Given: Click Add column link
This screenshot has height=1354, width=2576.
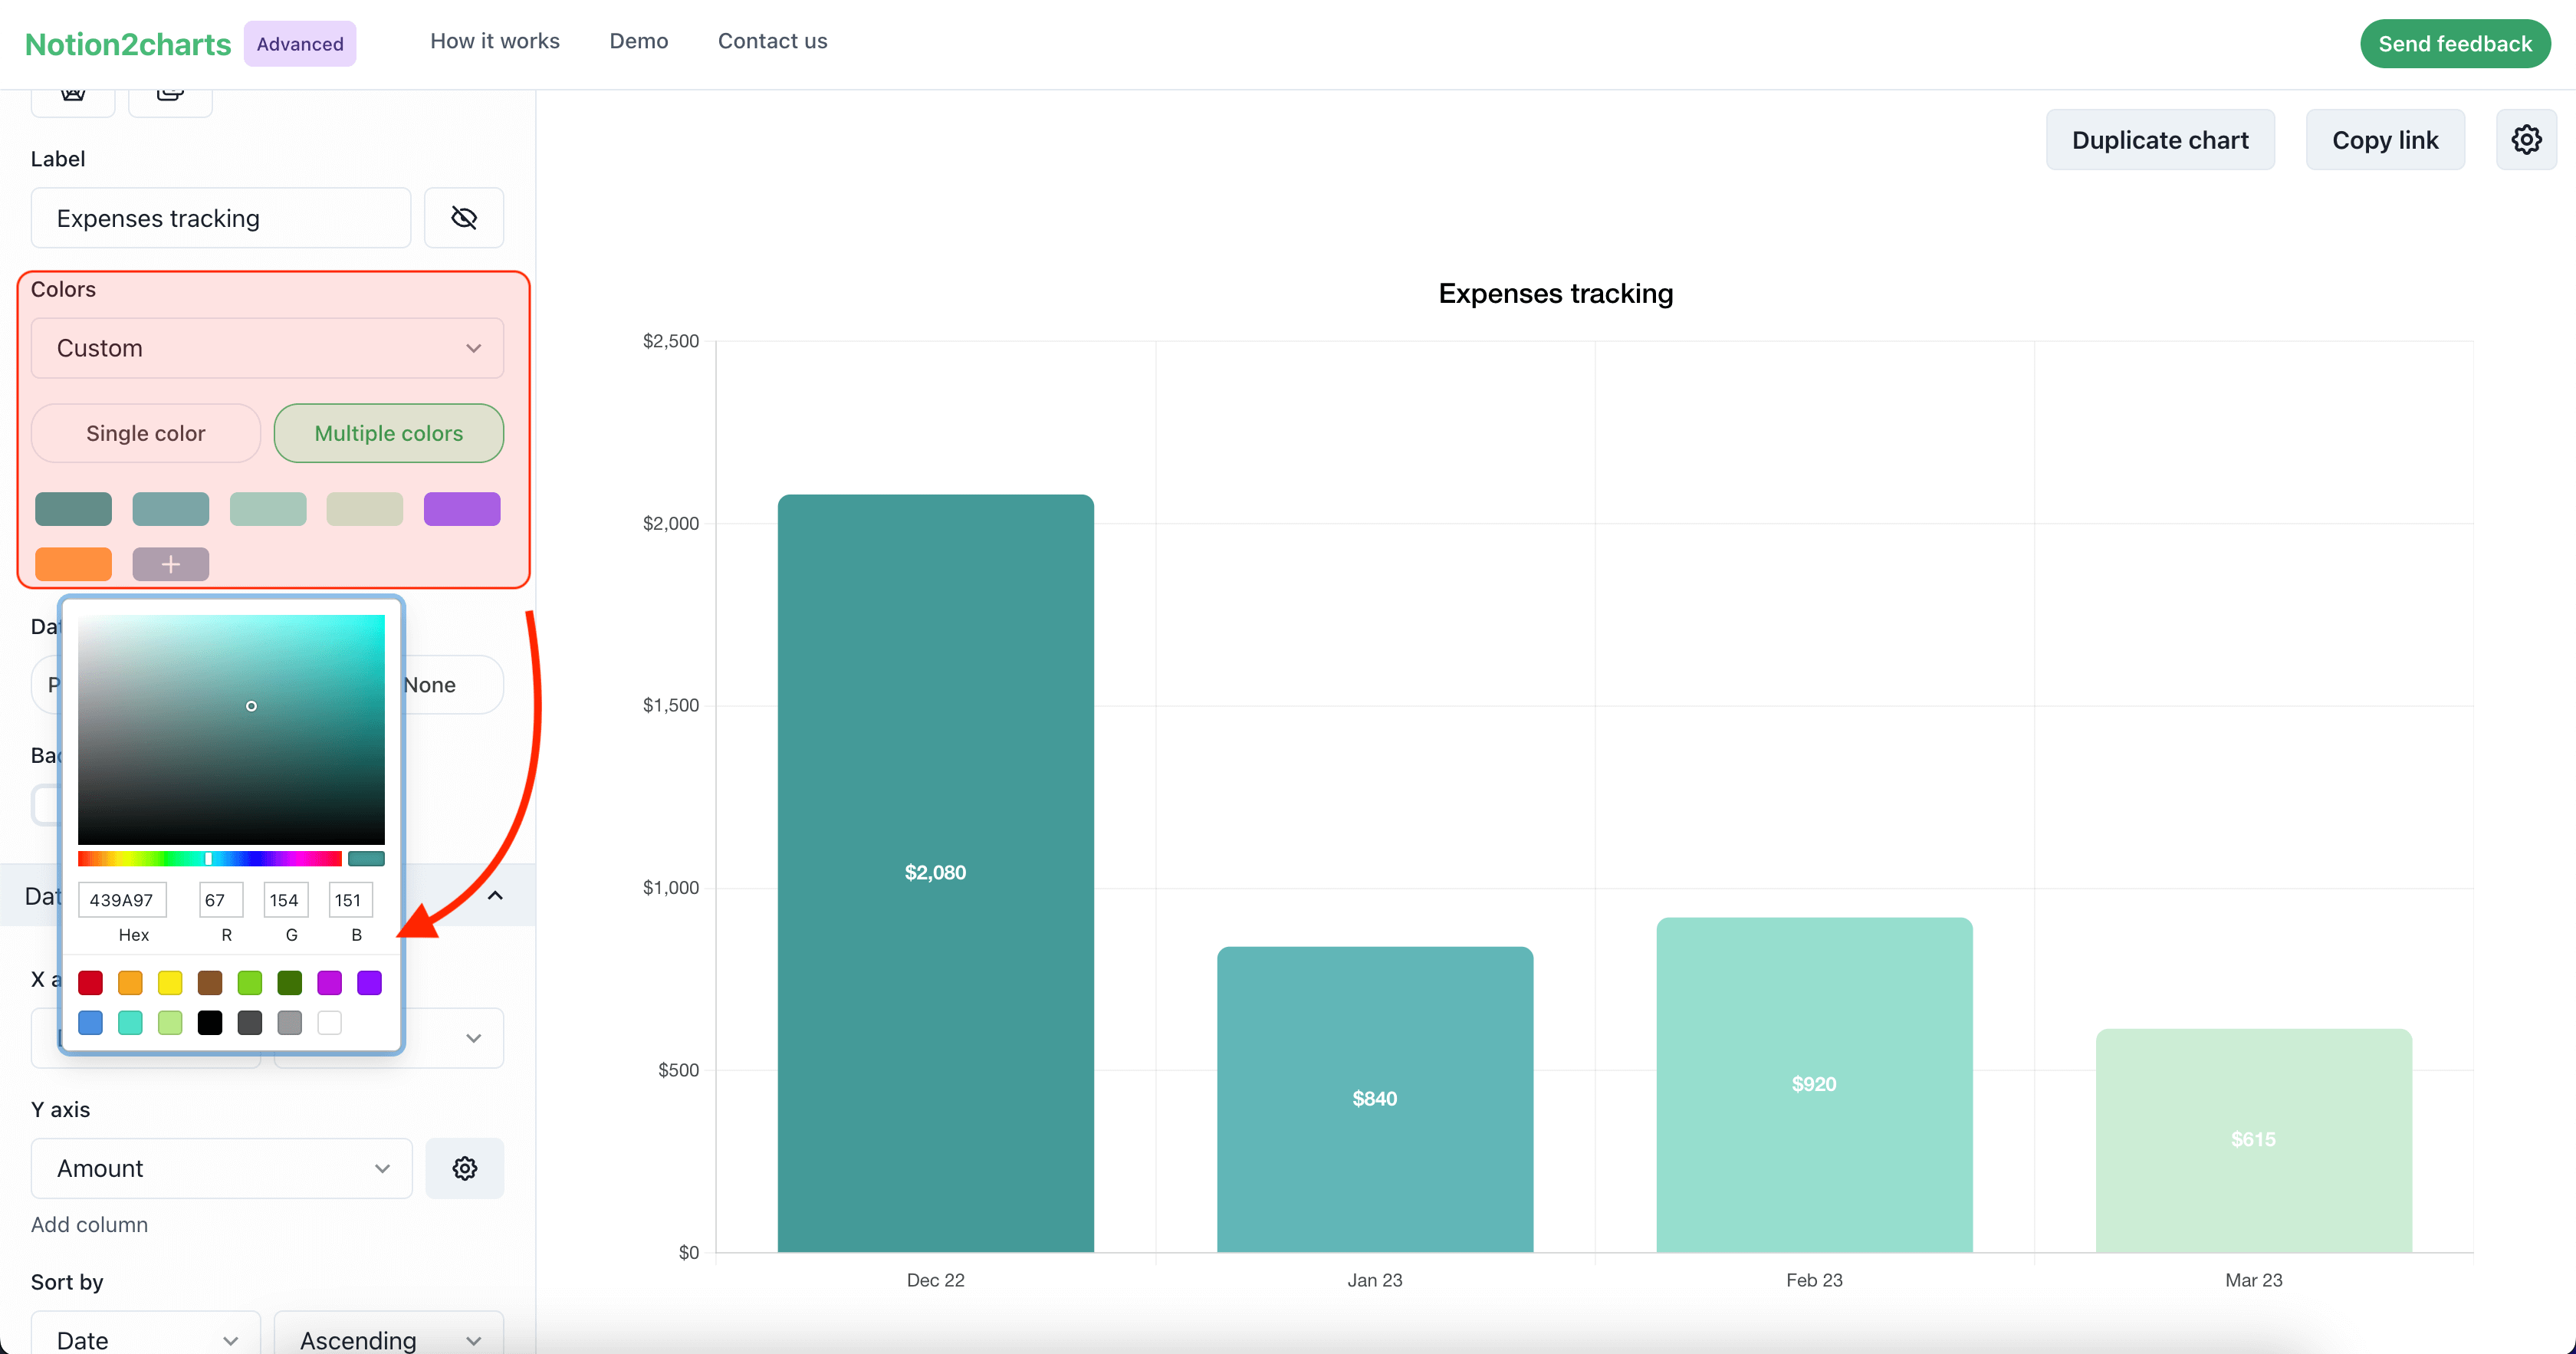Looking at the screenshot, I should pos(89,1224).
